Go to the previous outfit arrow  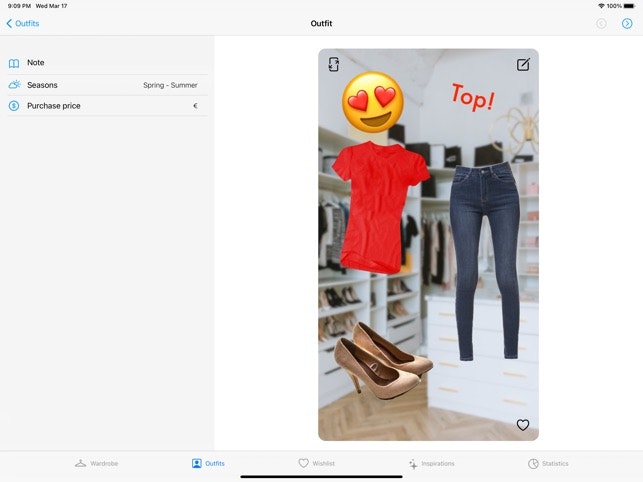(x=601, y=23)
